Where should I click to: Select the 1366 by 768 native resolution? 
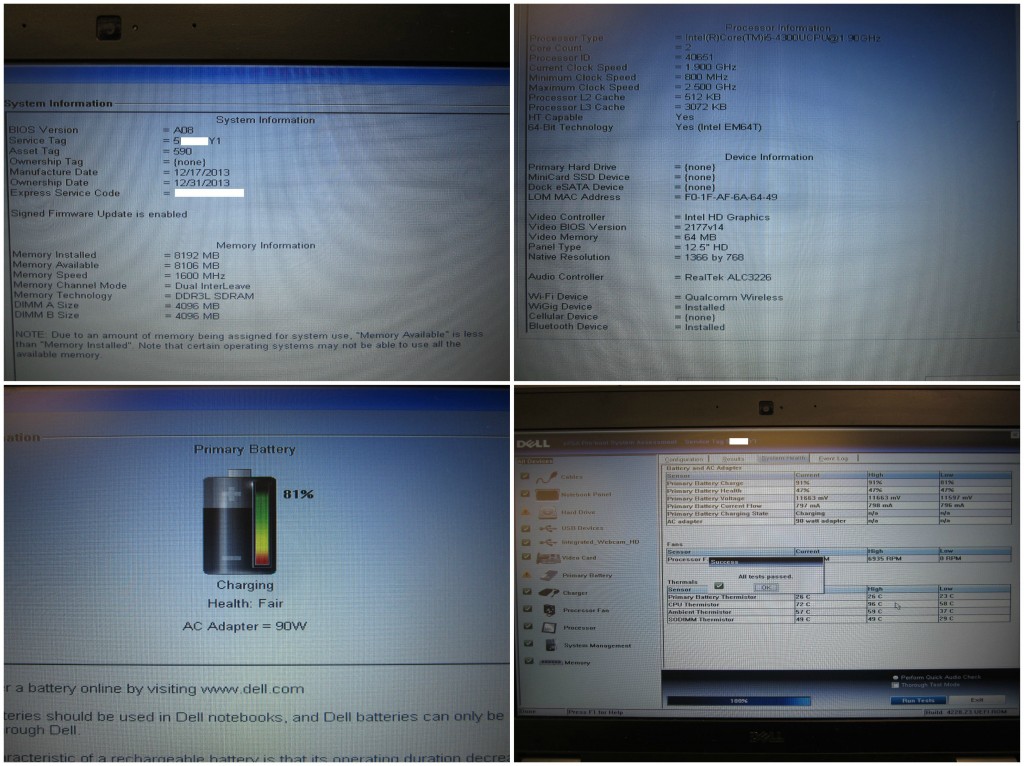pyautogui.click(x=714, y=257)
